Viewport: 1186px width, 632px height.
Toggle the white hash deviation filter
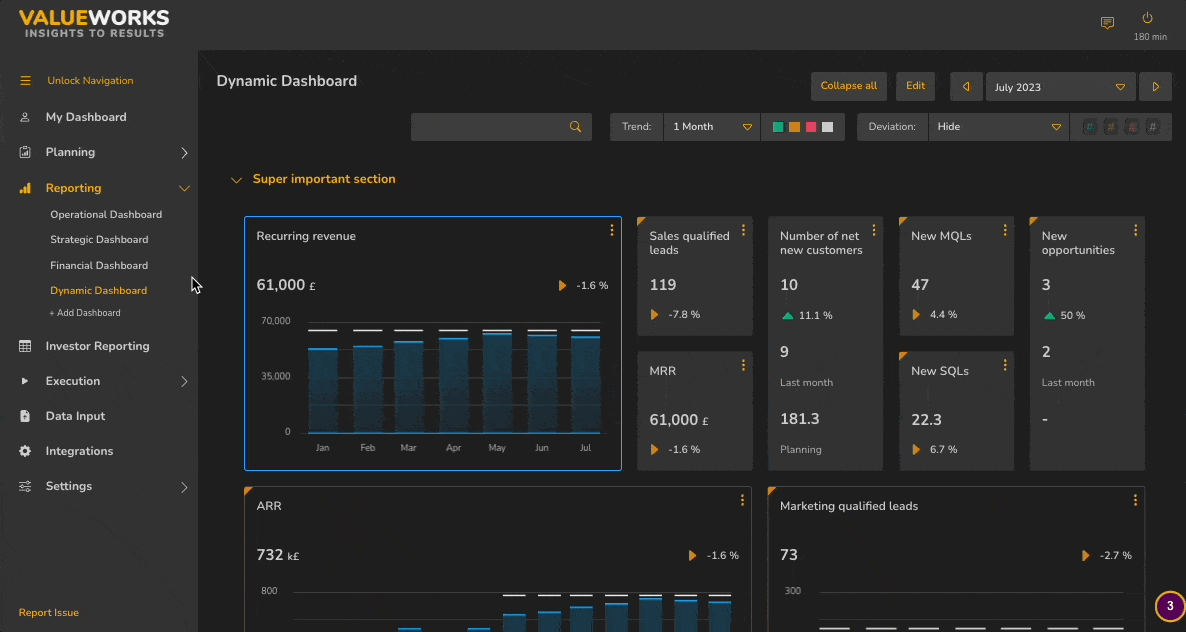coord(1152,127)
